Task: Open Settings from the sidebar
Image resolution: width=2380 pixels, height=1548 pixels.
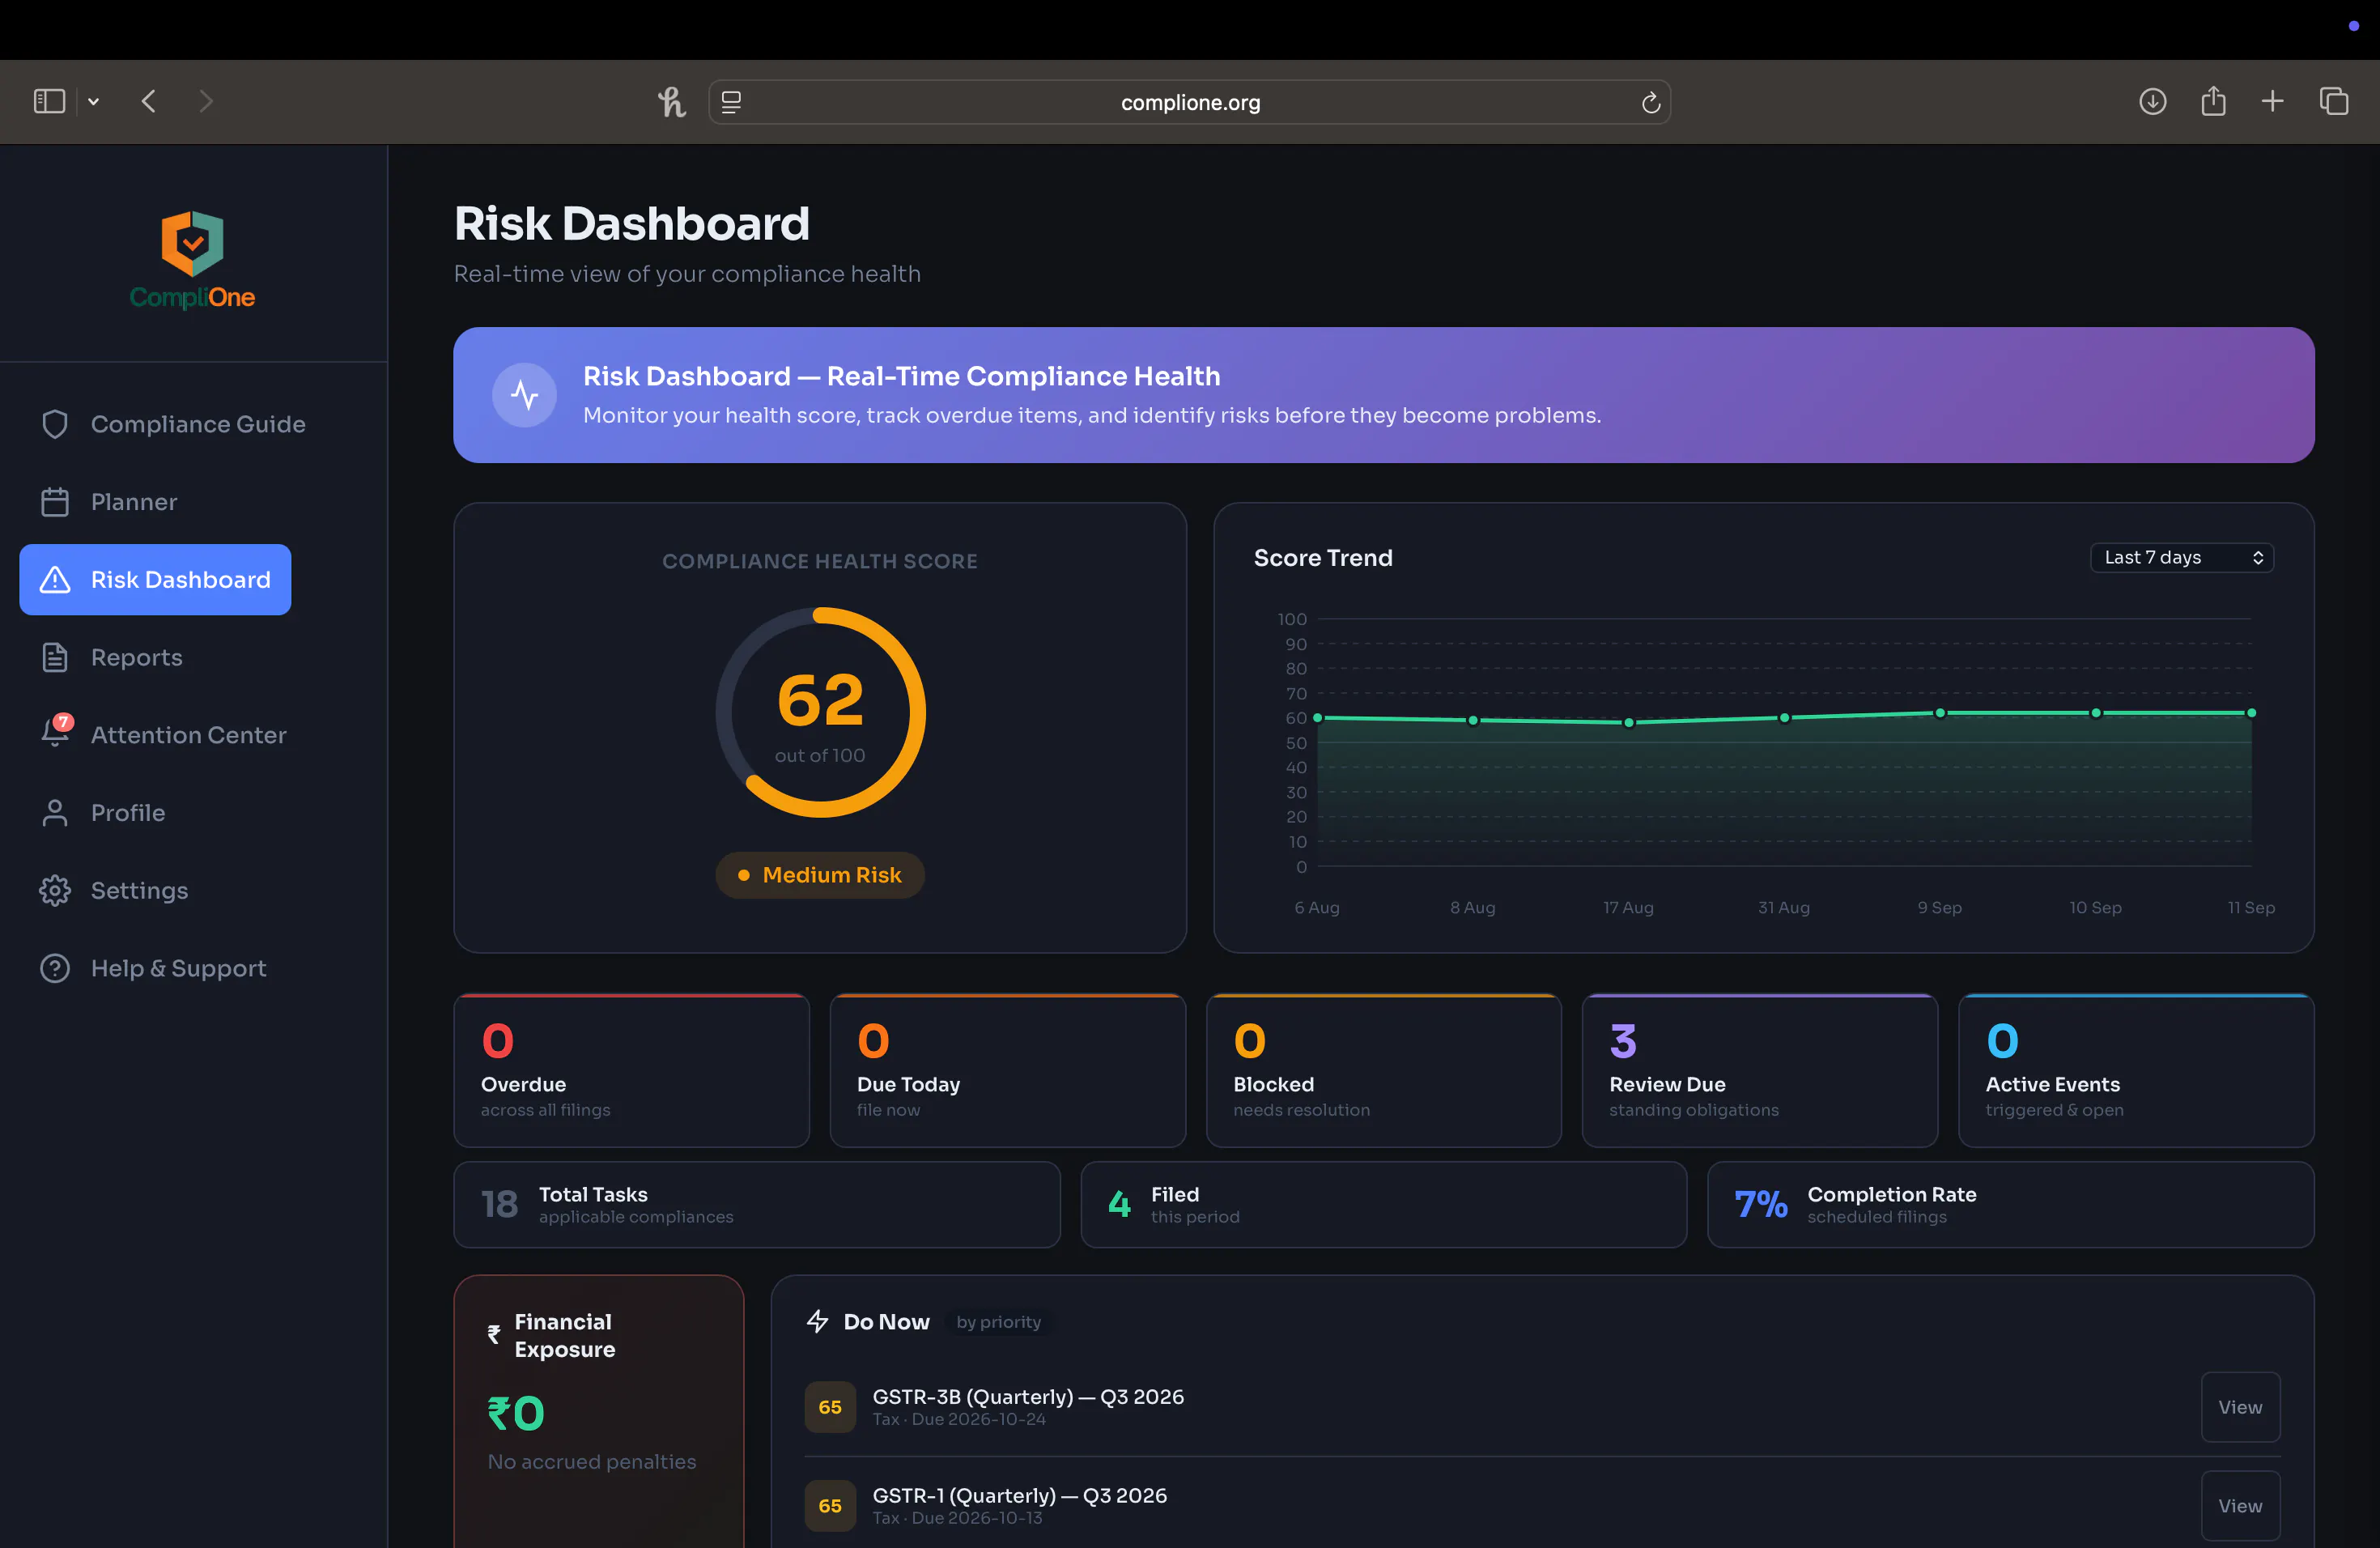Action: point(113,891)
